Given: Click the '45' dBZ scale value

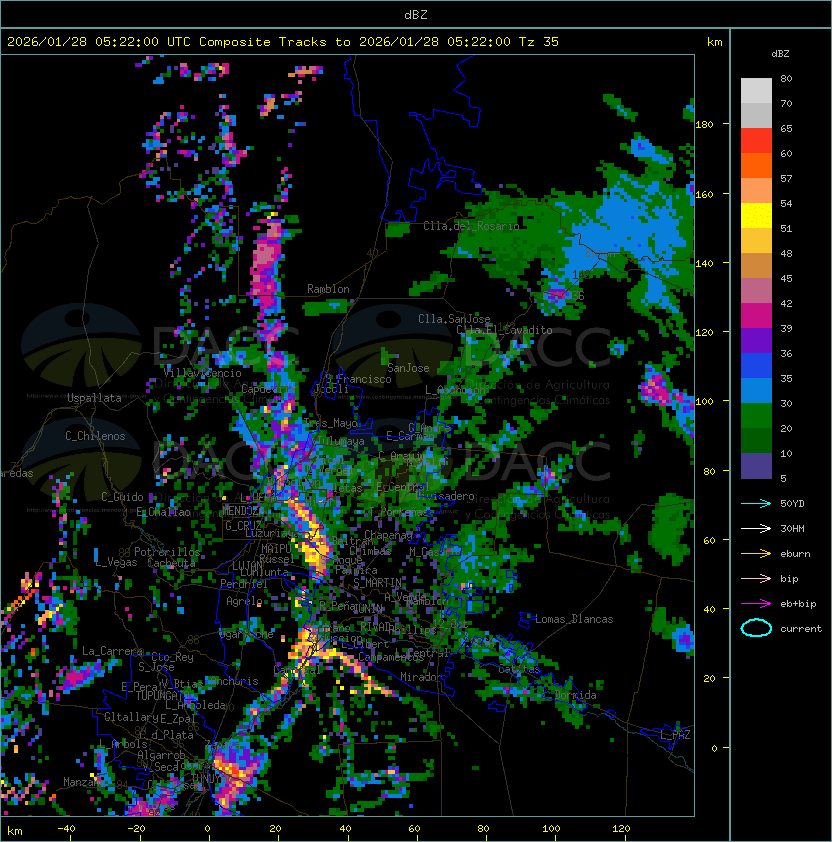Looking at the screenshot, I should click(x=786, y=278).
